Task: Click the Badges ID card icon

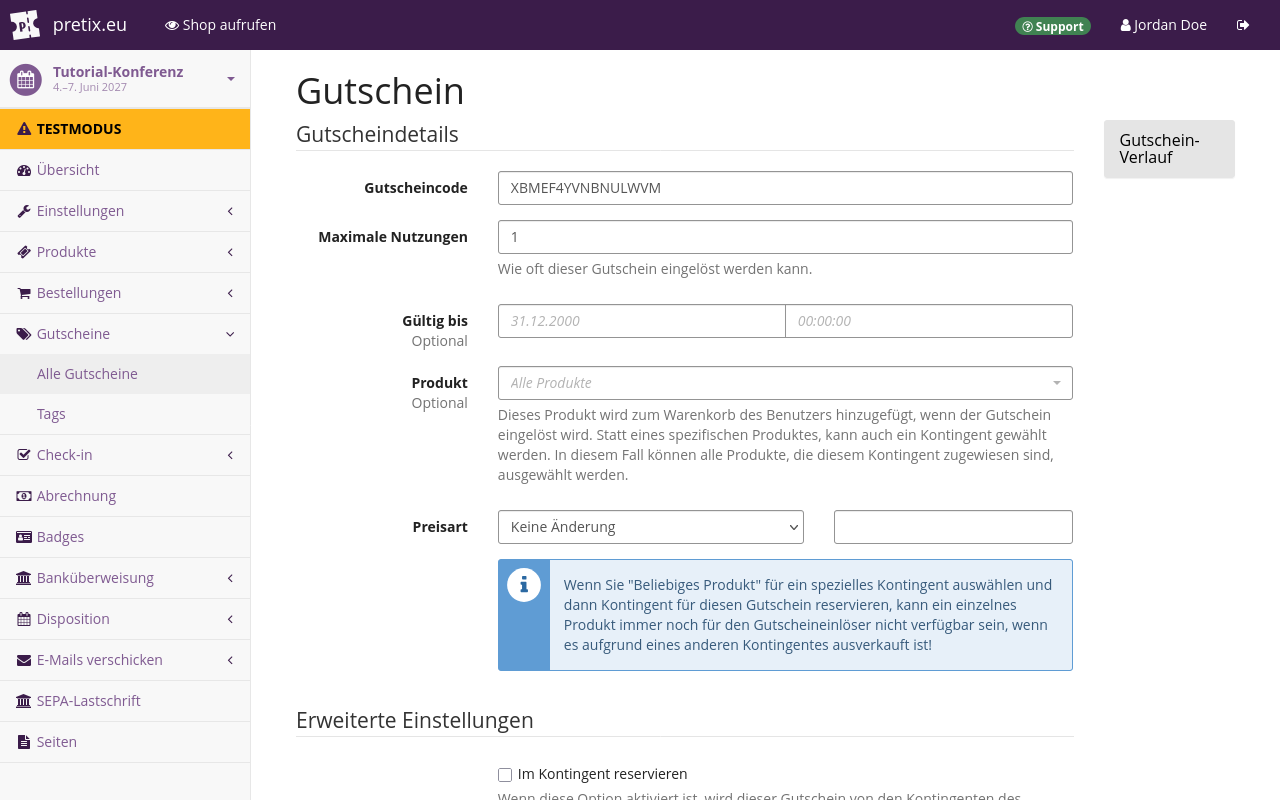Action: [24, 537]
